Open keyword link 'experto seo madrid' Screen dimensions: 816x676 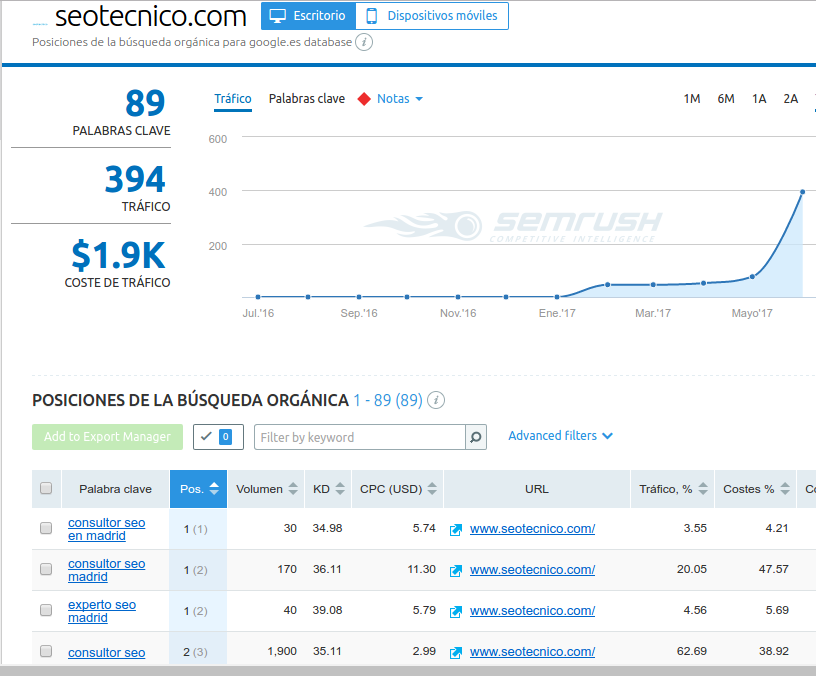[102, 611]
